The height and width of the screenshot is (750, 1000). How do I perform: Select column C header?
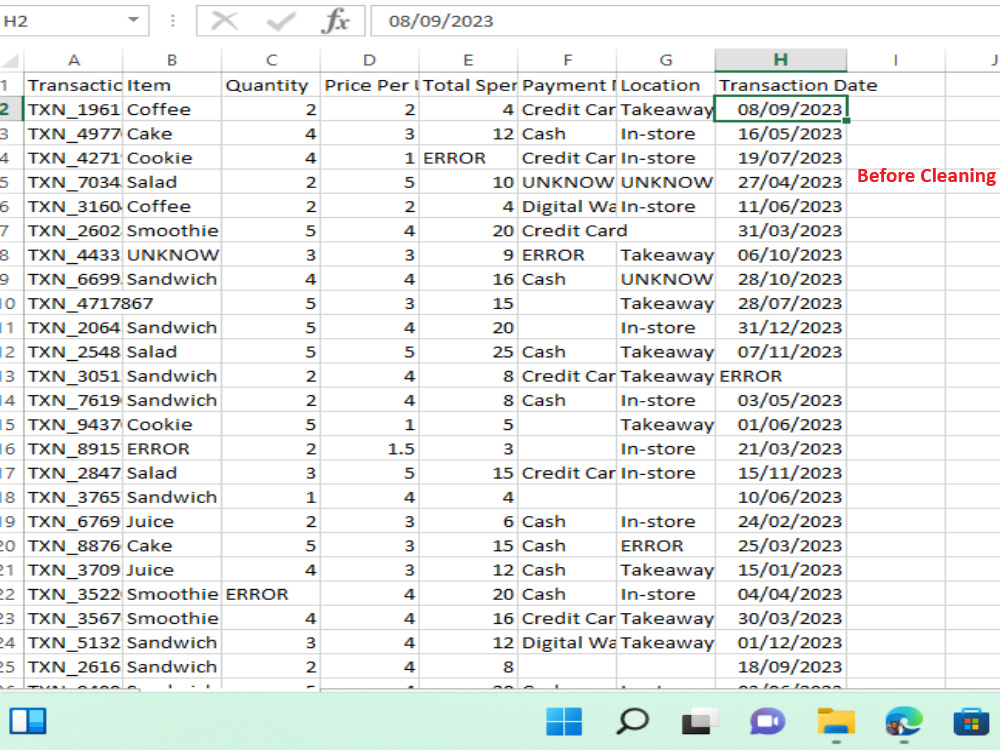(x=271, y=61)
